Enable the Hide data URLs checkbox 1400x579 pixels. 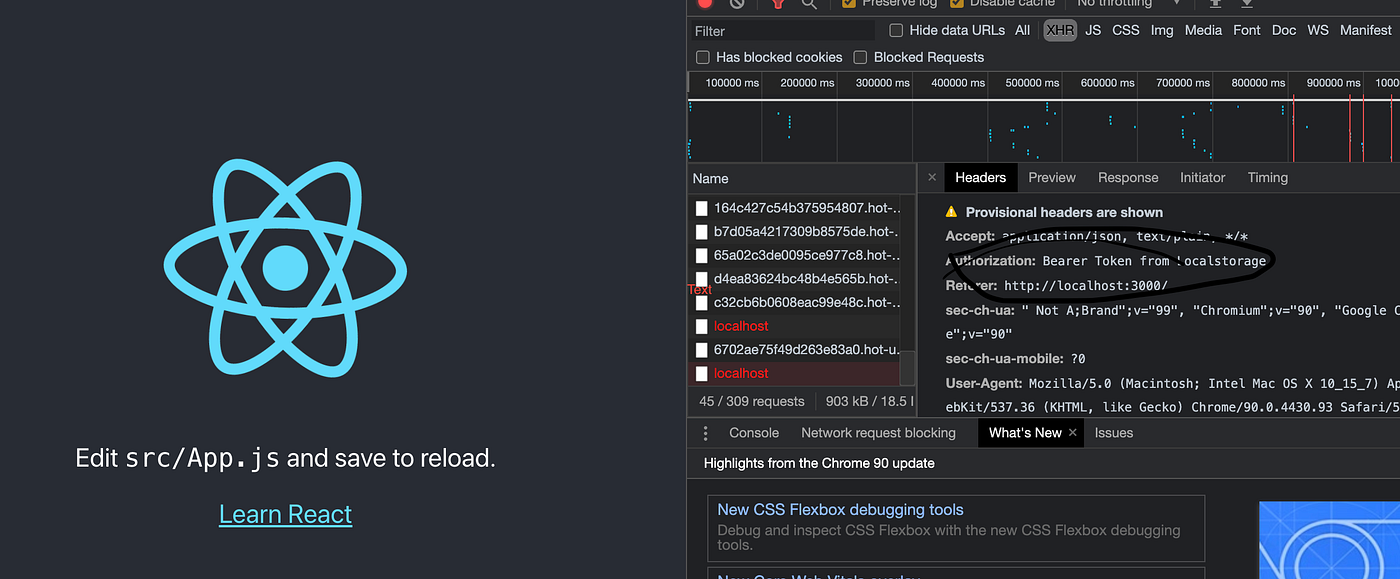895,30
